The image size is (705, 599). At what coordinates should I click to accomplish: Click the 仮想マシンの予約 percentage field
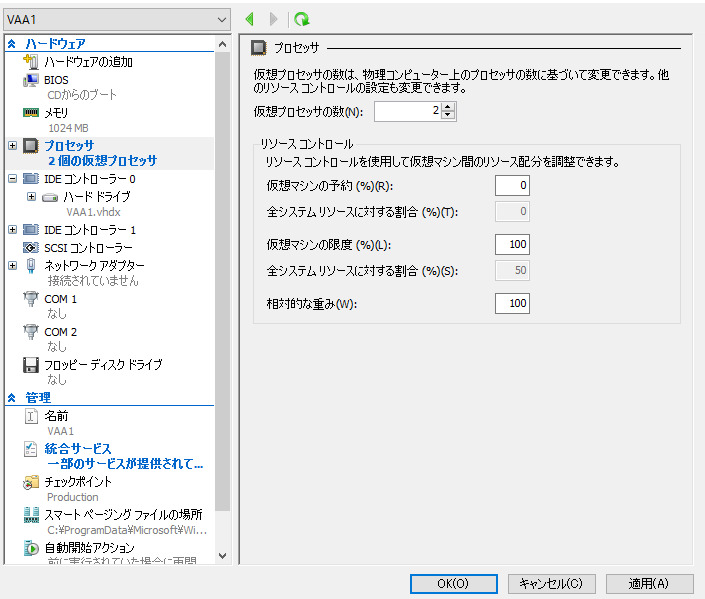click(512, 185)
